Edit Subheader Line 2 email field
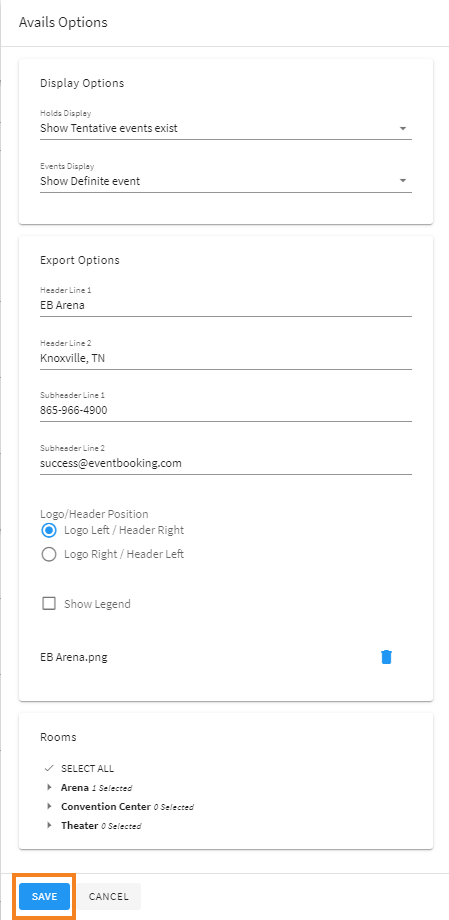The width and height of the screenshot is (449, 920). click(x=226, y=463)
